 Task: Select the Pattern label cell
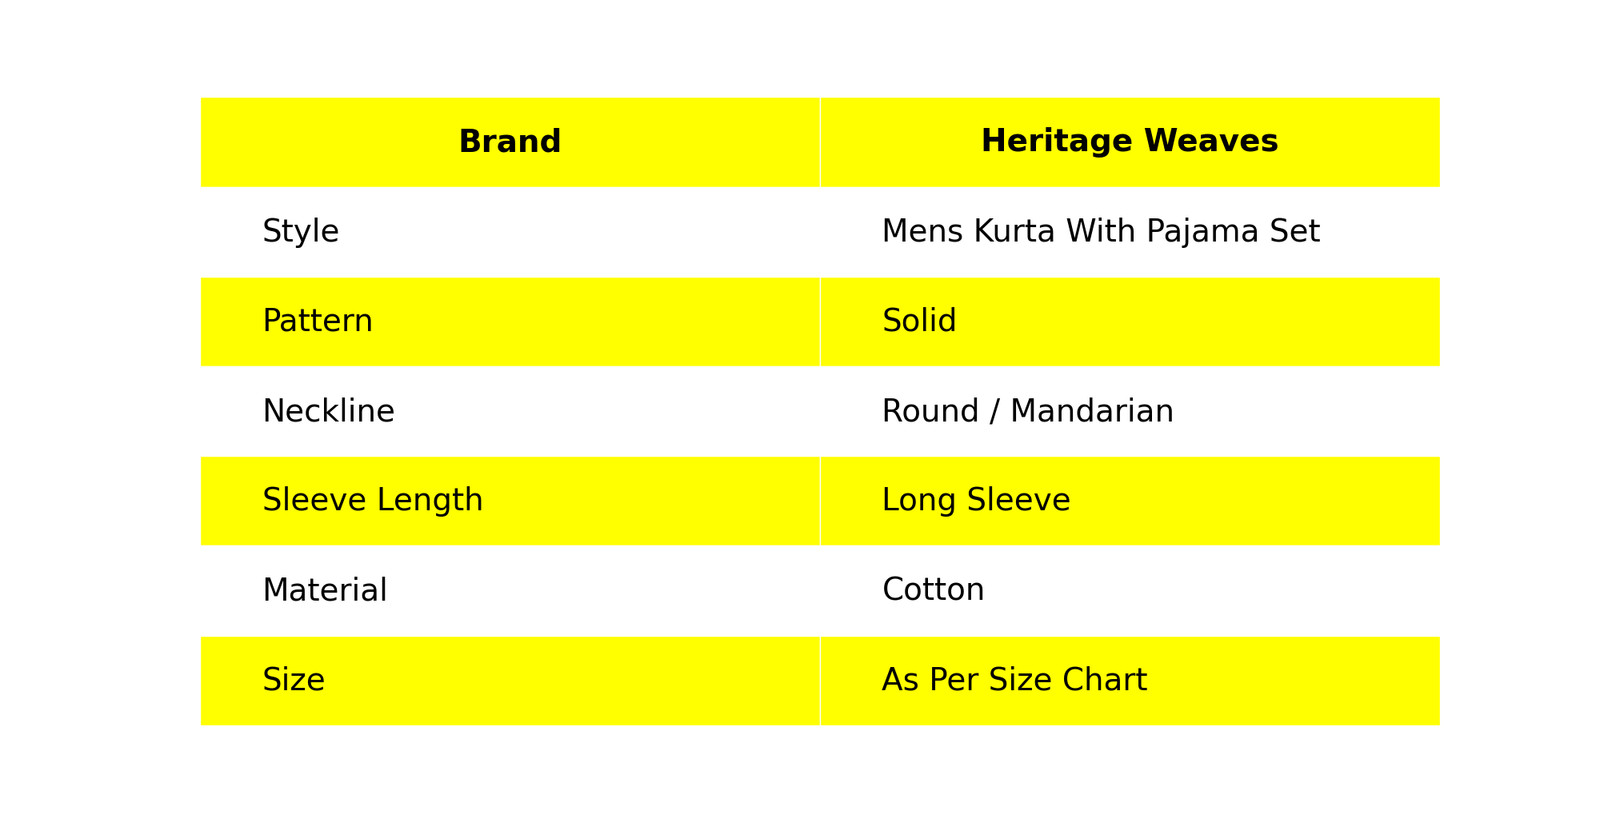[317, 321]
